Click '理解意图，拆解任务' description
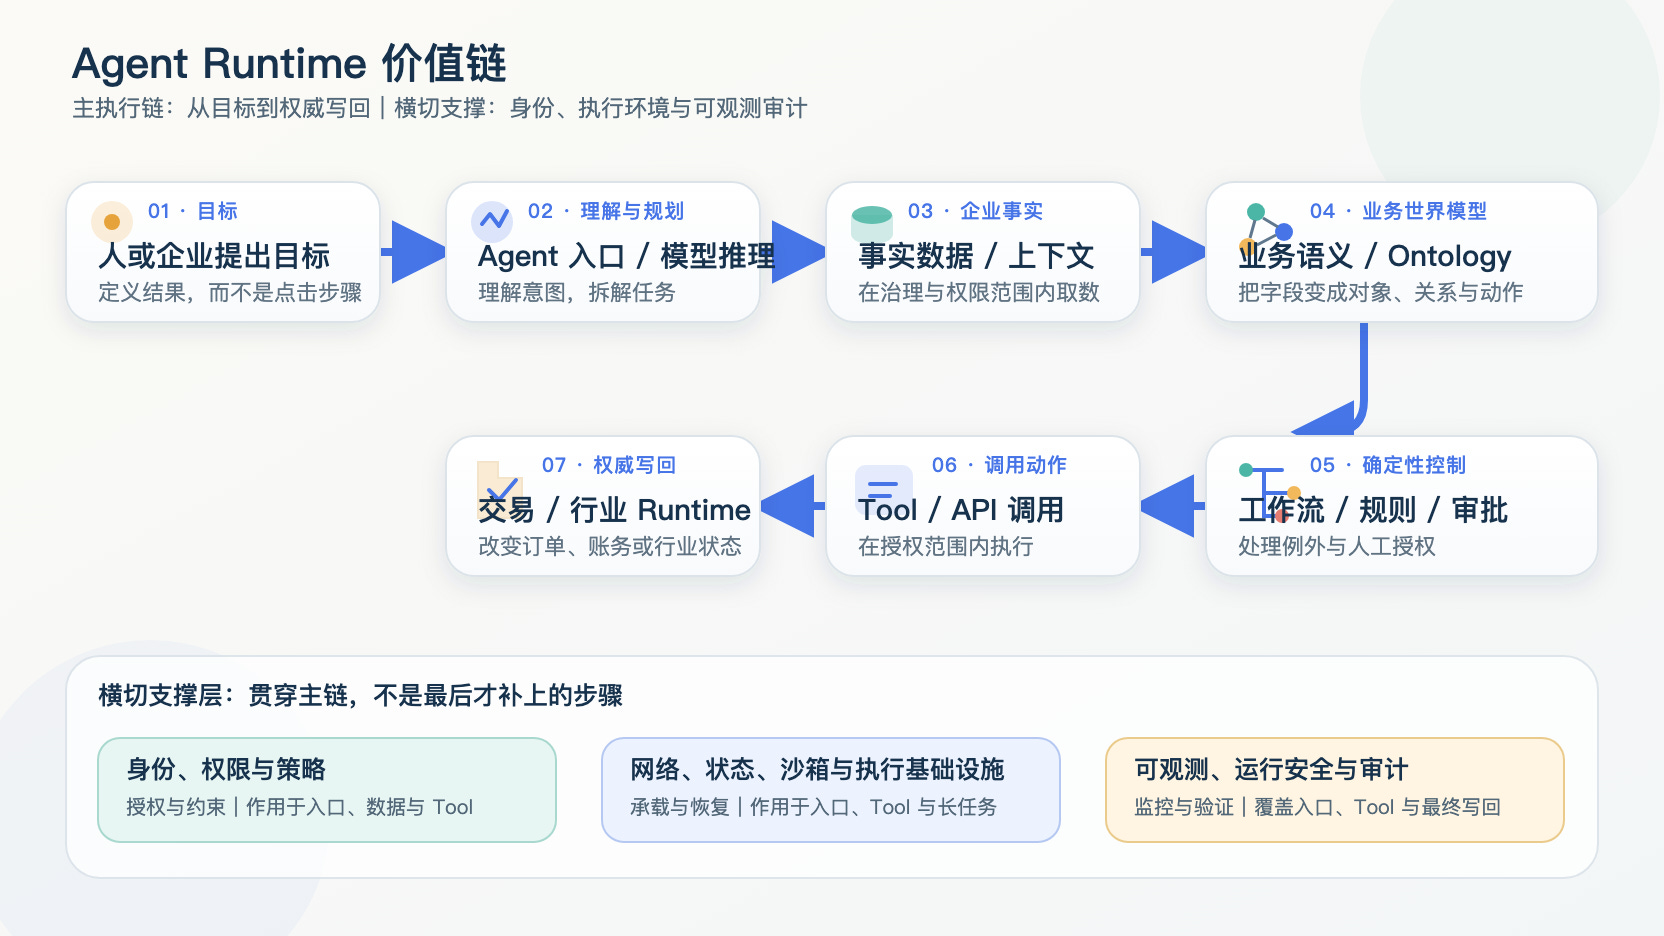The width and height of the screenshot is (1664, 936). pos(577,292)
